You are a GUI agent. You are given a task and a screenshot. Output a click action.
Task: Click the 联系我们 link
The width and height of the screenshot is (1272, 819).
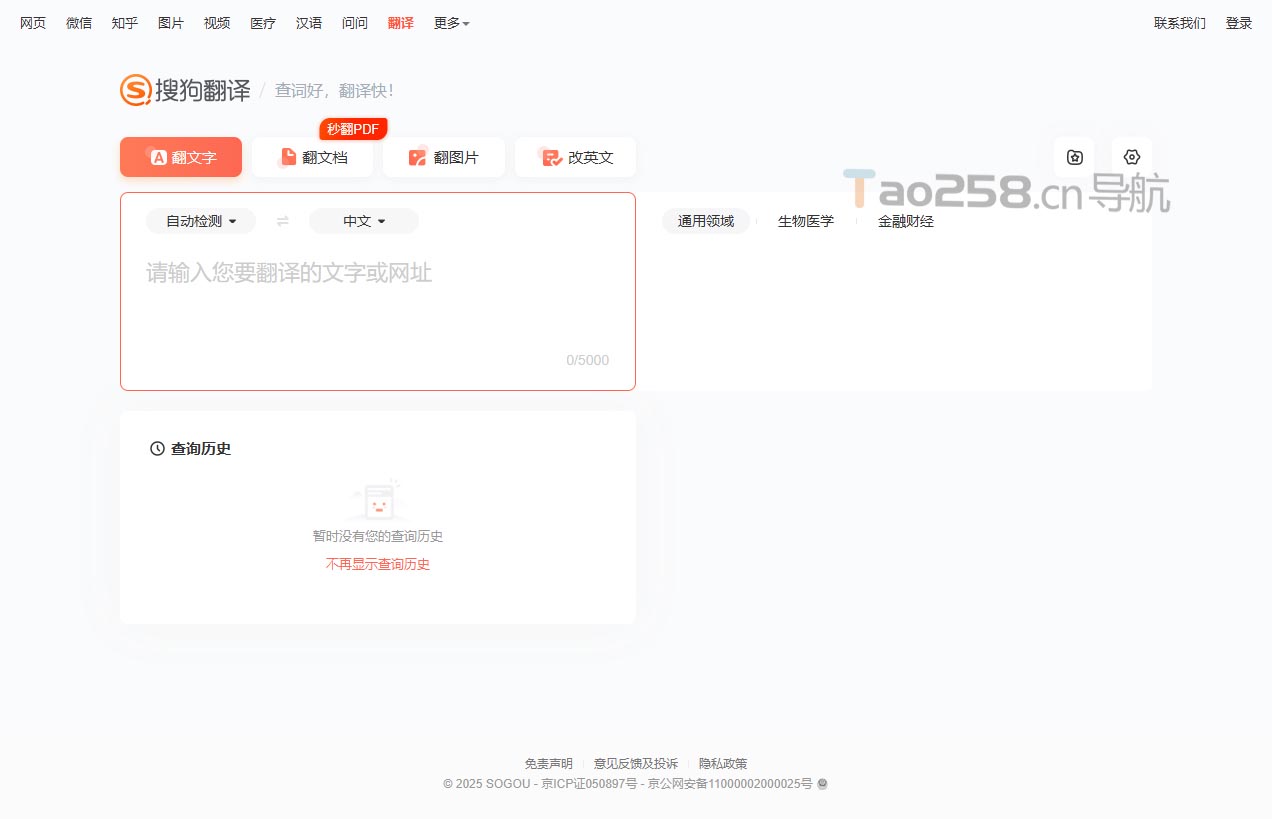click(1180, 23)
